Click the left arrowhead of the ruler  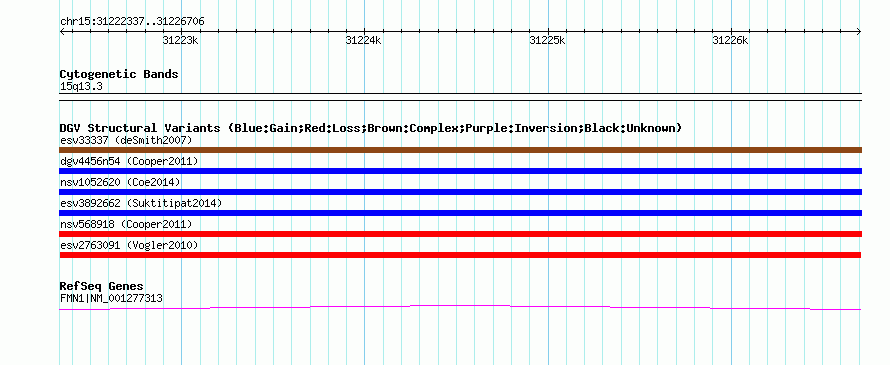coord(62,31)
